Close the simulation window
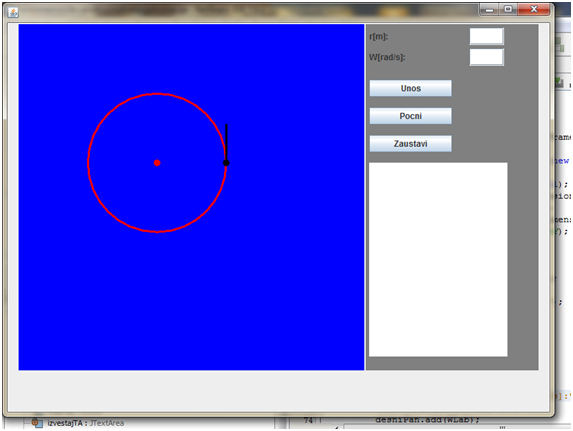573x431 pixels. click(534, 10)
